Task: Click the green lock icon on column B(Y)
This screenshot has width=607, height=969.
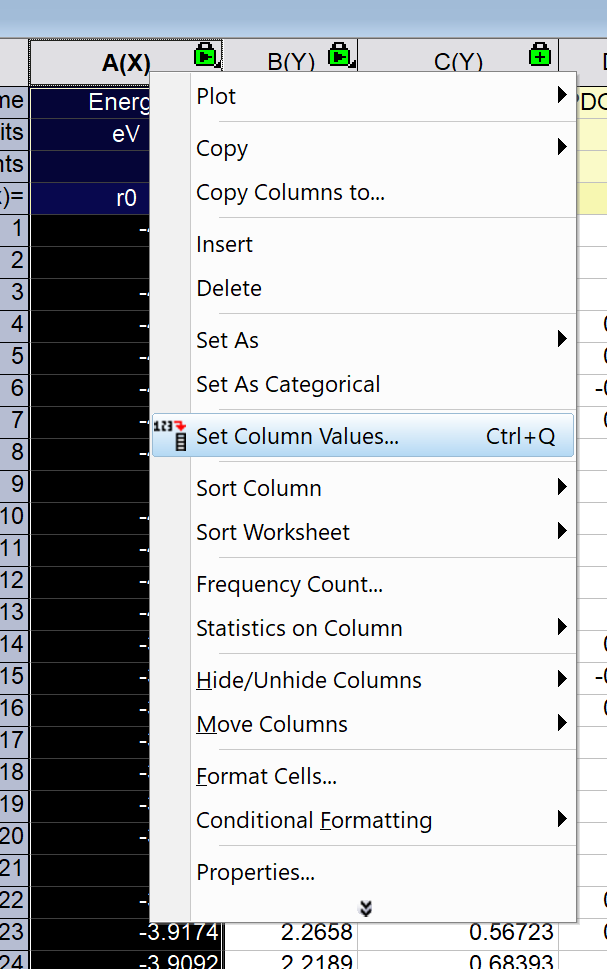Action: (x=341, y=55)
